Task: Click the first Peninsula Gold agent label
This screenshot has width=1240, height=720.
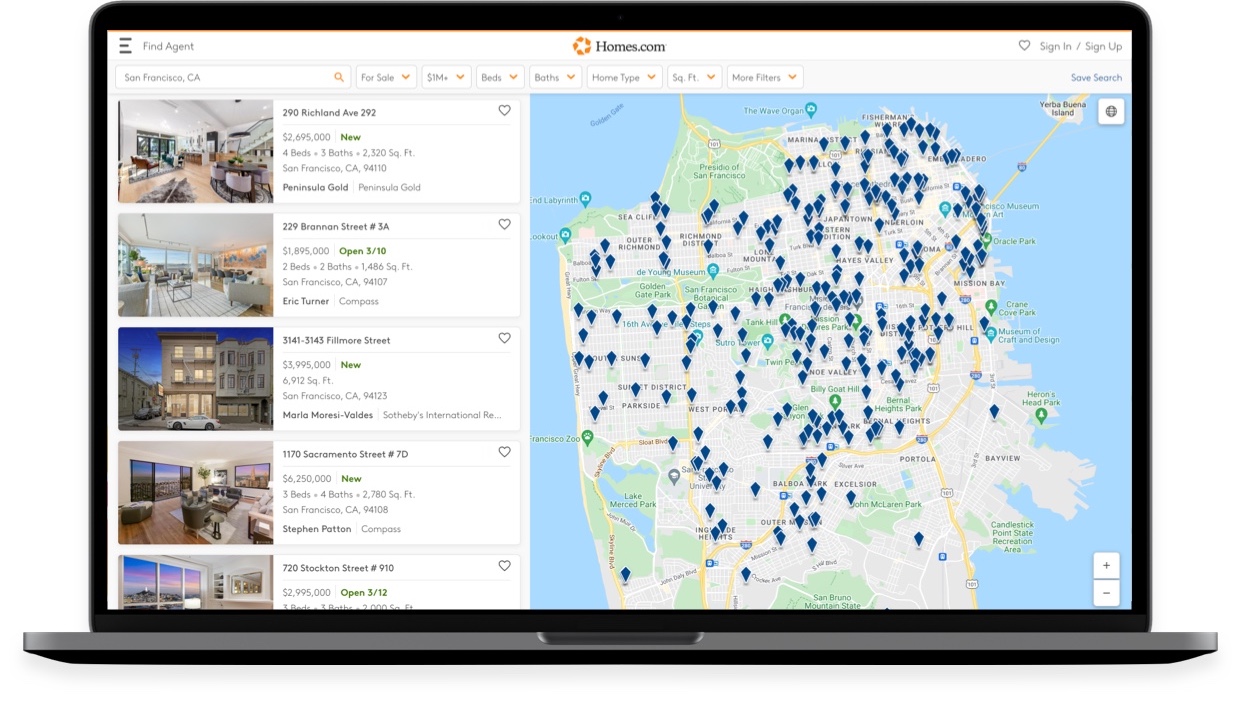Action: pos(315,187)
